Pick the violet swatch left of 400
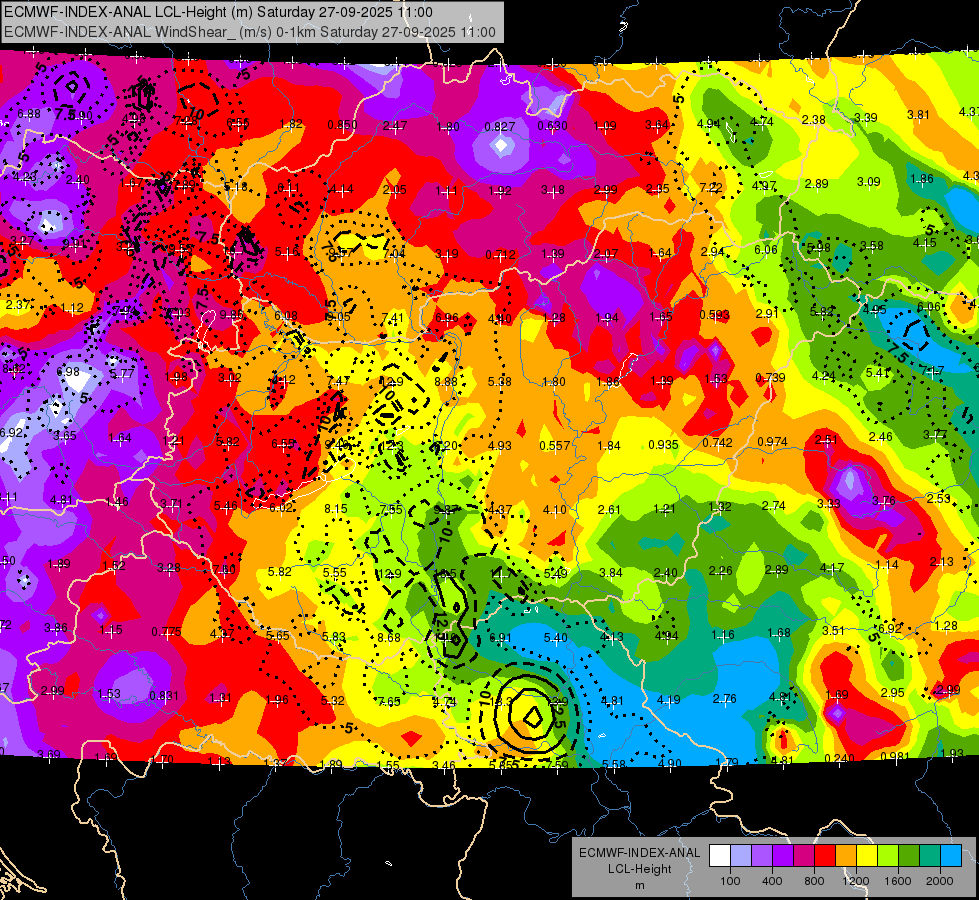 tap(762, 855)
